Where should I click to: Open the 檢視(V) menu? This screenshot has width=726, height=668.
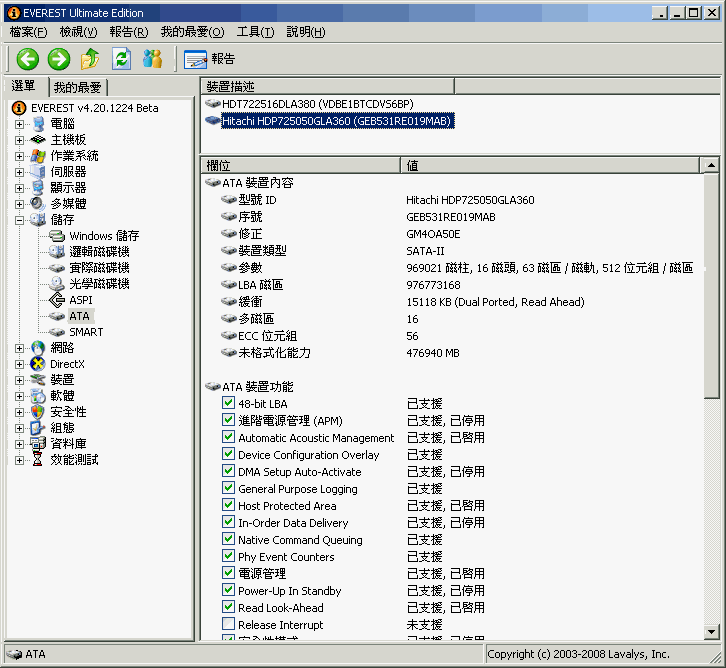79,32
